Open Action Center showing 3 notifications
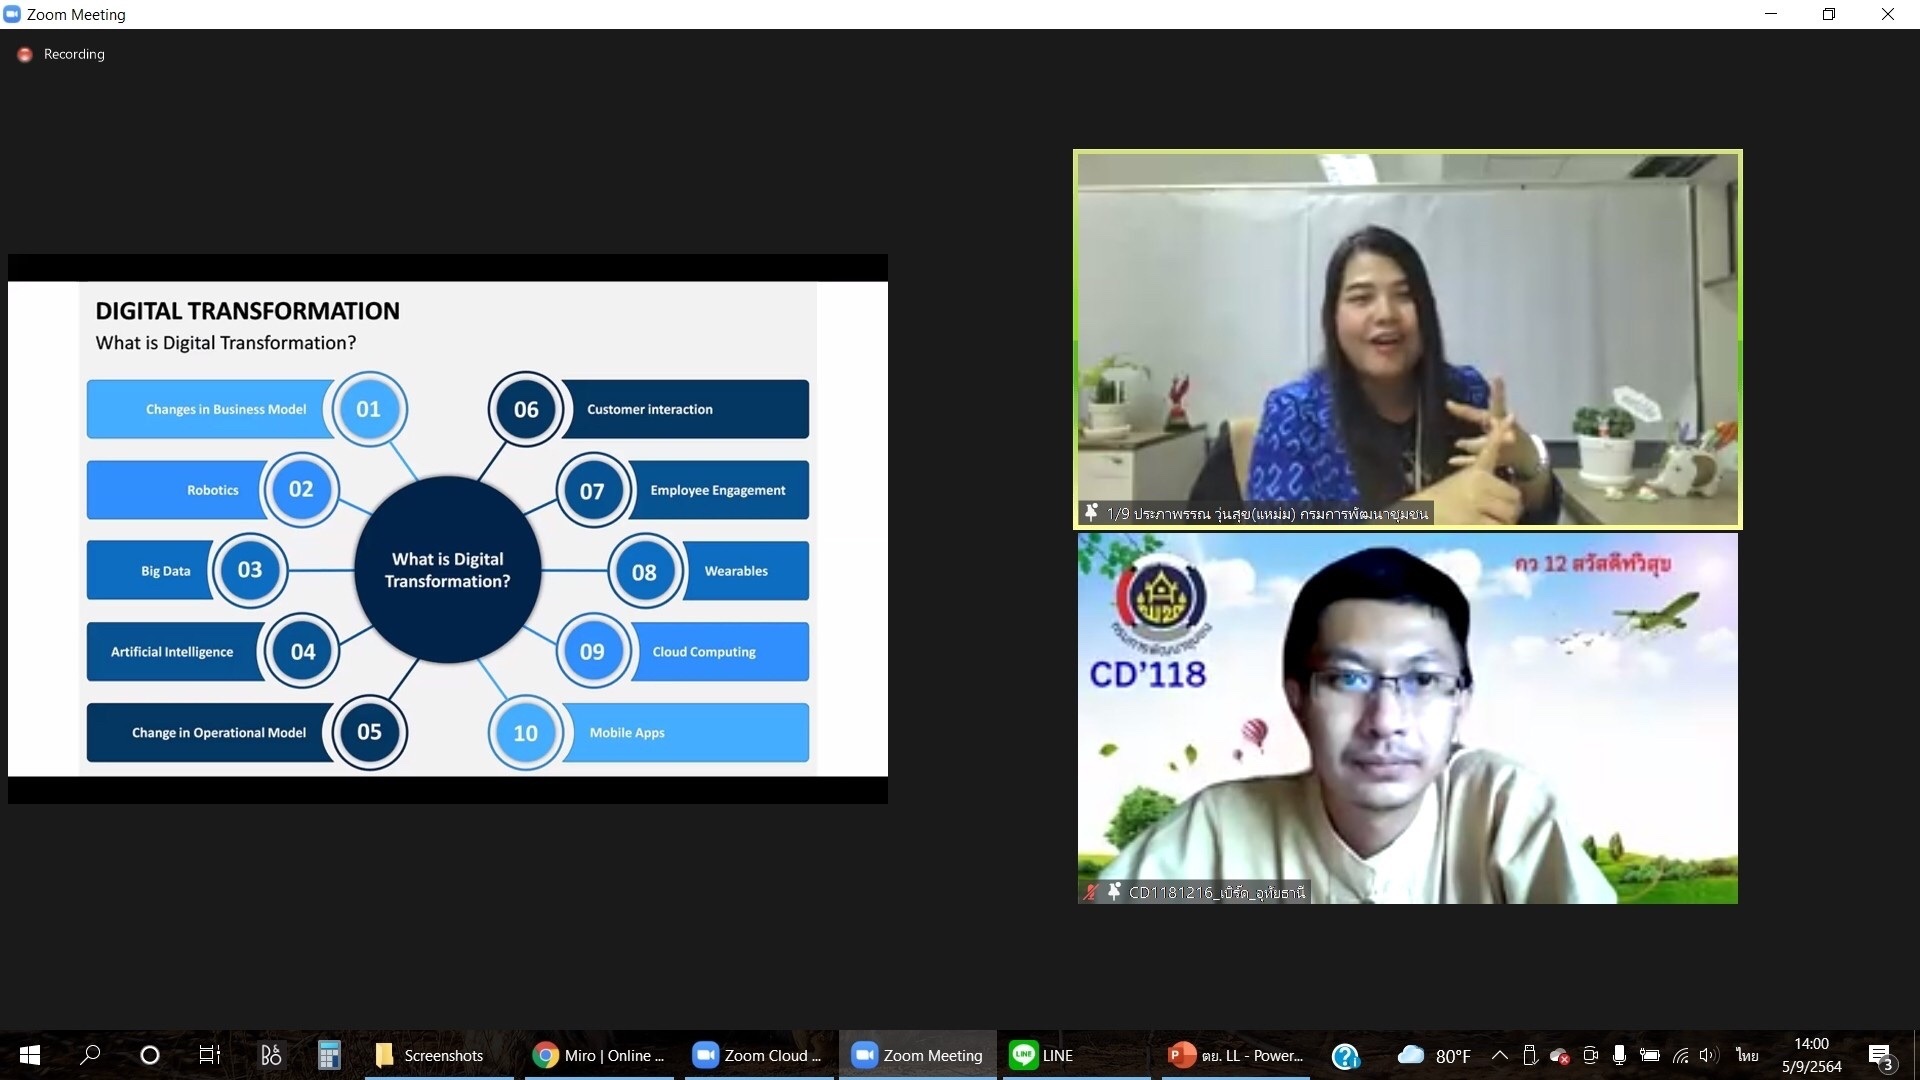 (x=1879, y=1054)
